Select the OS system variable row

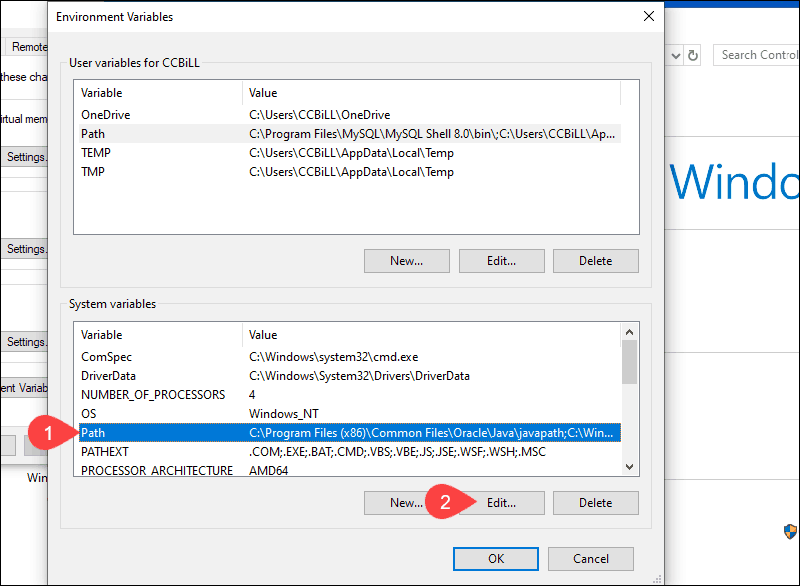(349, 414)
